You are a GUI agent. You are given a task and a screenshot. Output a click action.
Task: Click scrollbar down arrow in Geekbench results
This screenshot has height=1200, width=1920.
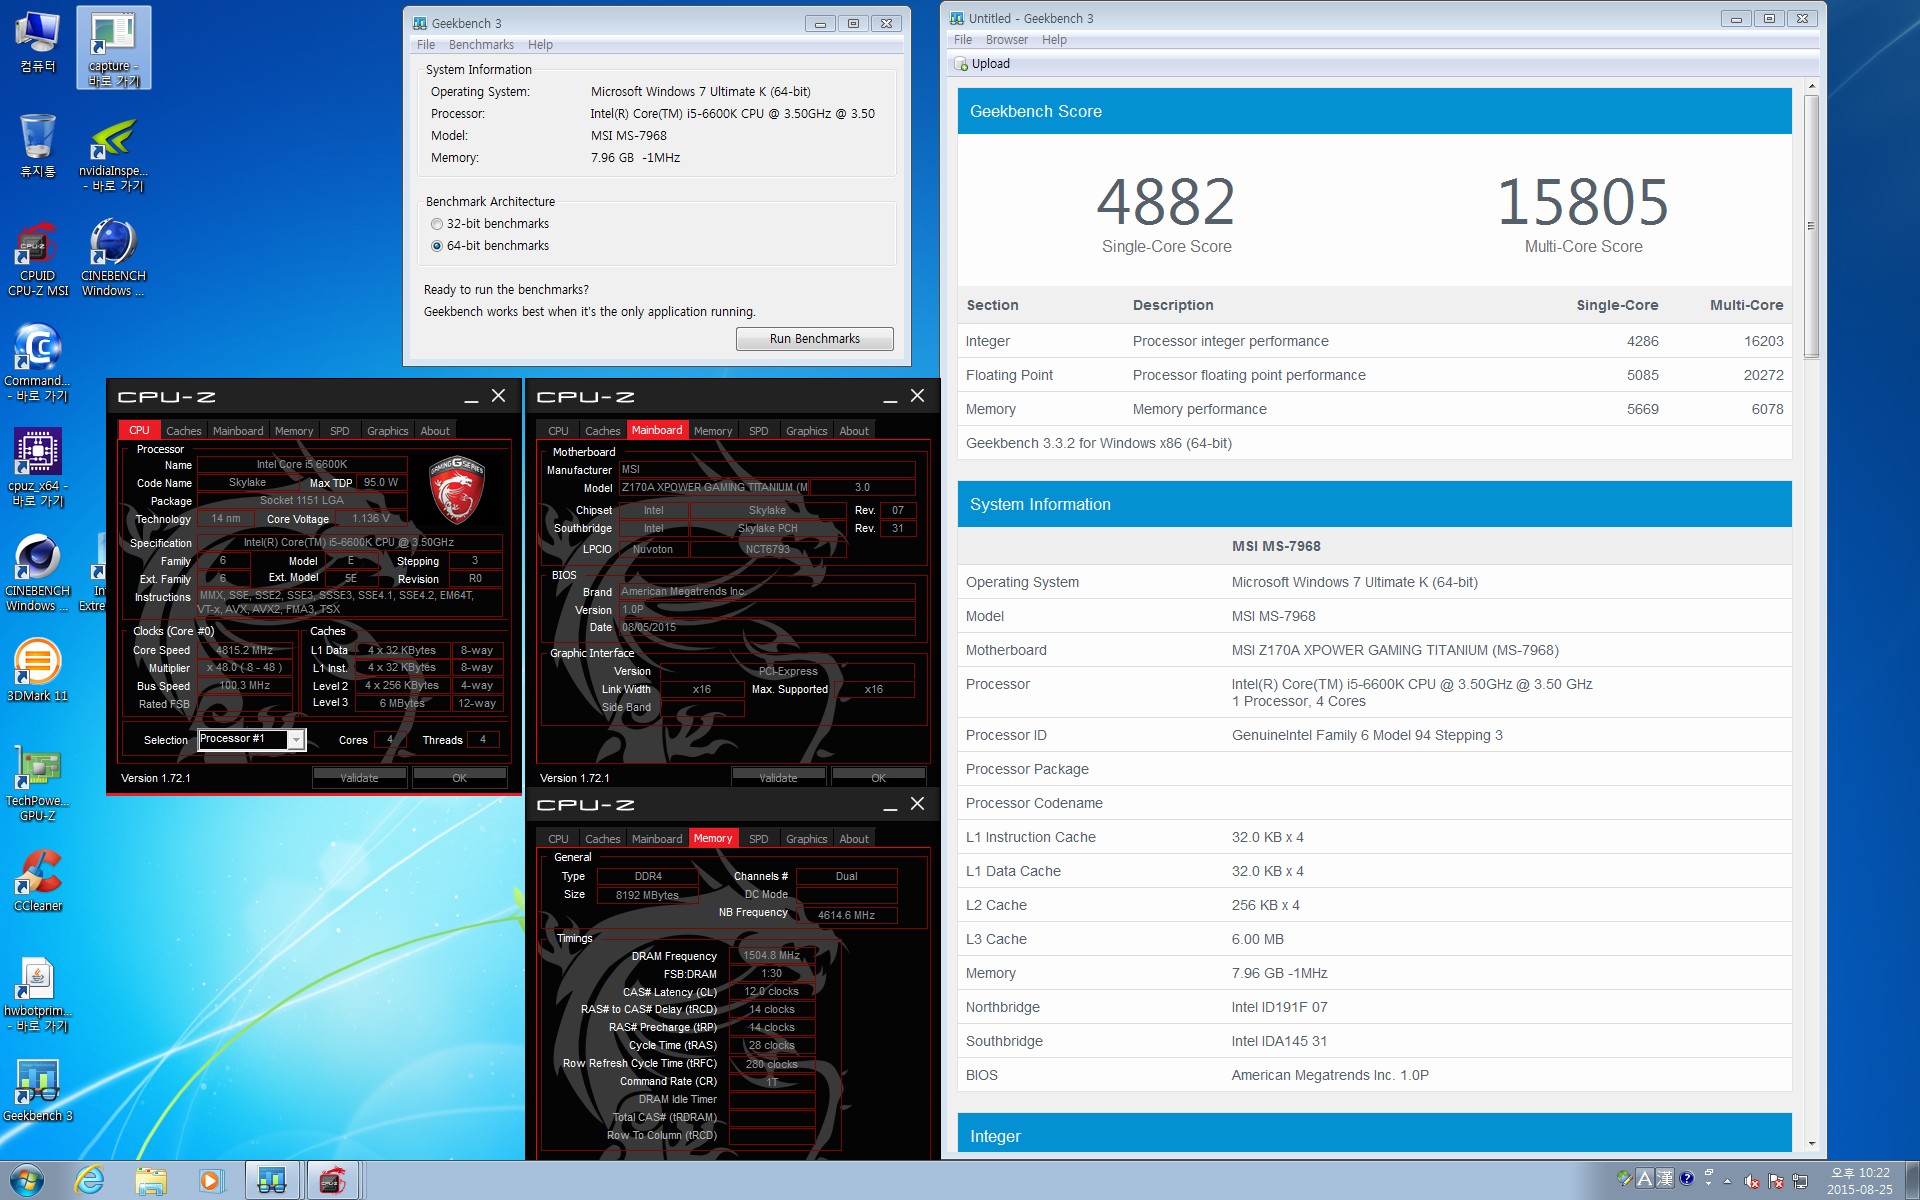pyautogui.click(x=1811, y=1143)
